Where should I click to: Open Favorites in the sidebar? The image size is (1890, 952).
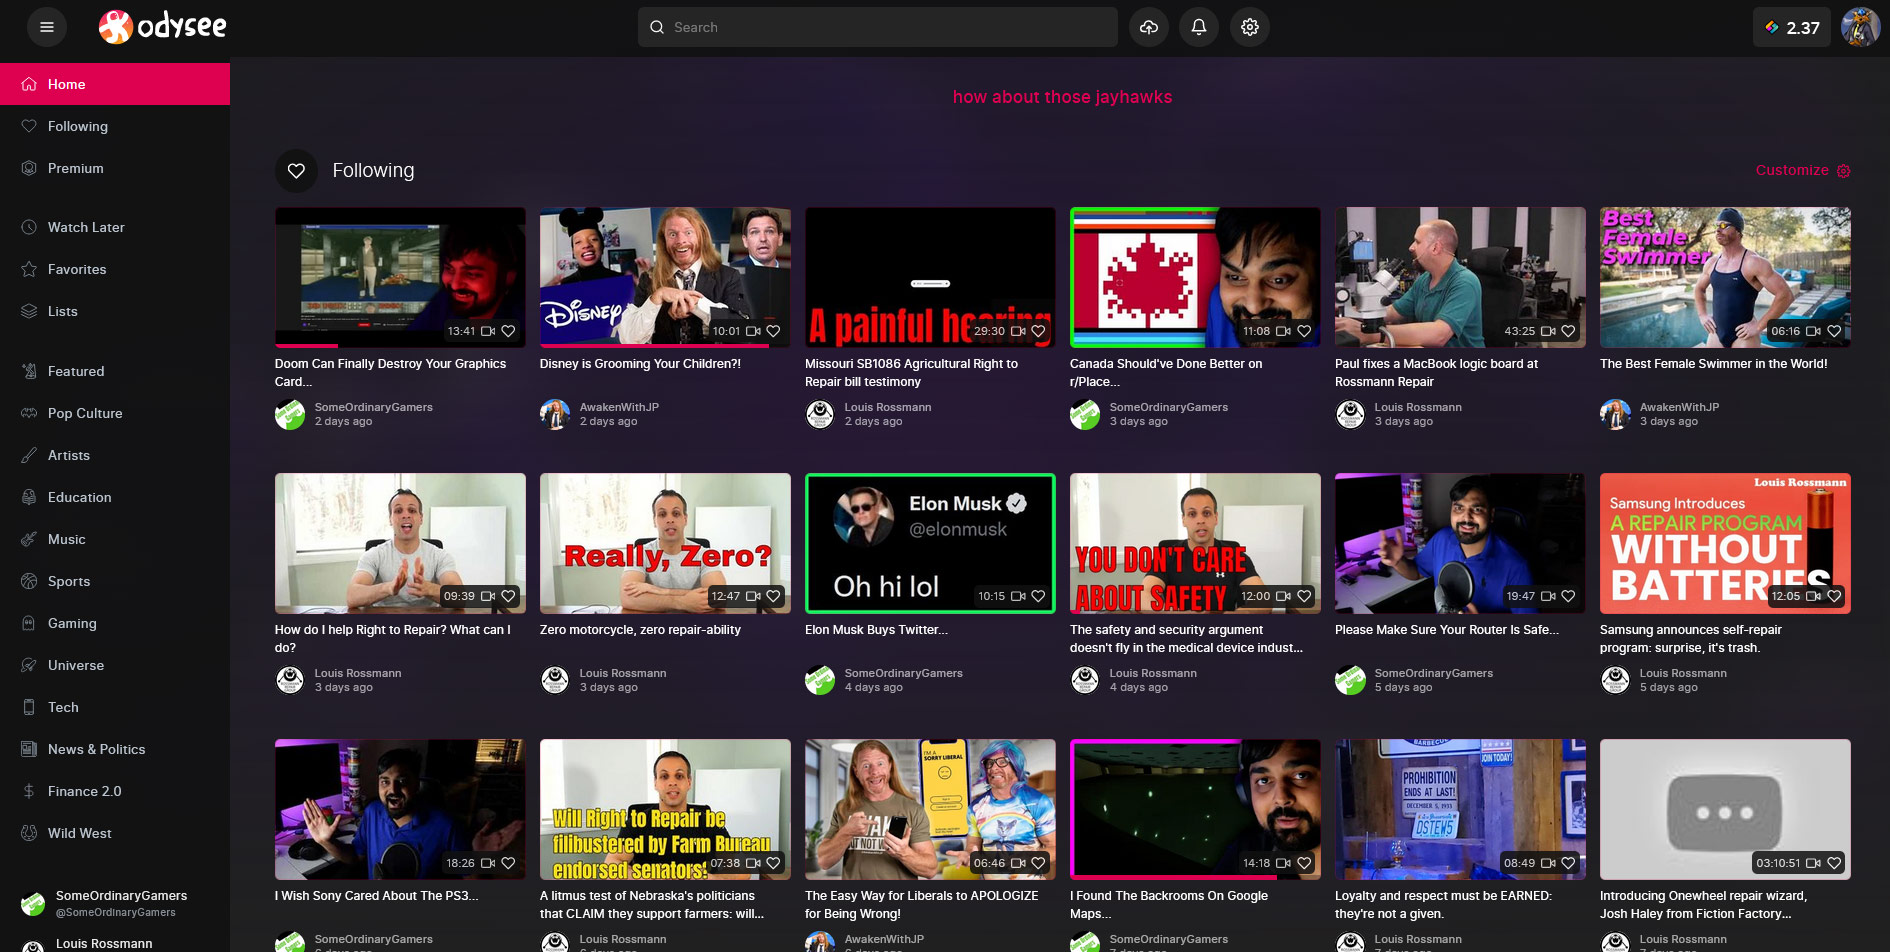pyautogui.click(x=115, y=269)
